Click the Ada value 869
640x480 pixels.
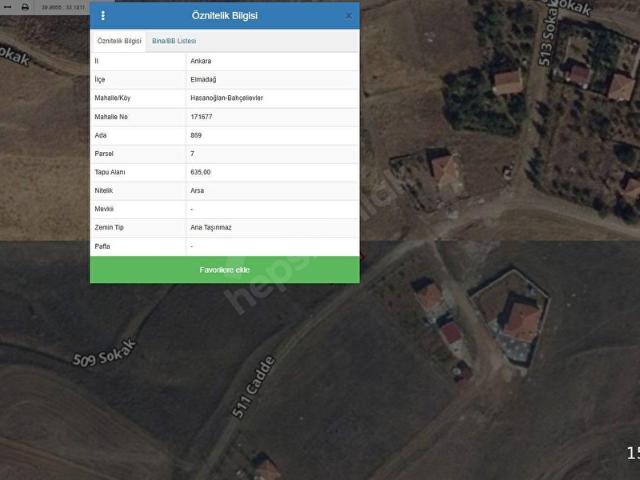[195, 135]
